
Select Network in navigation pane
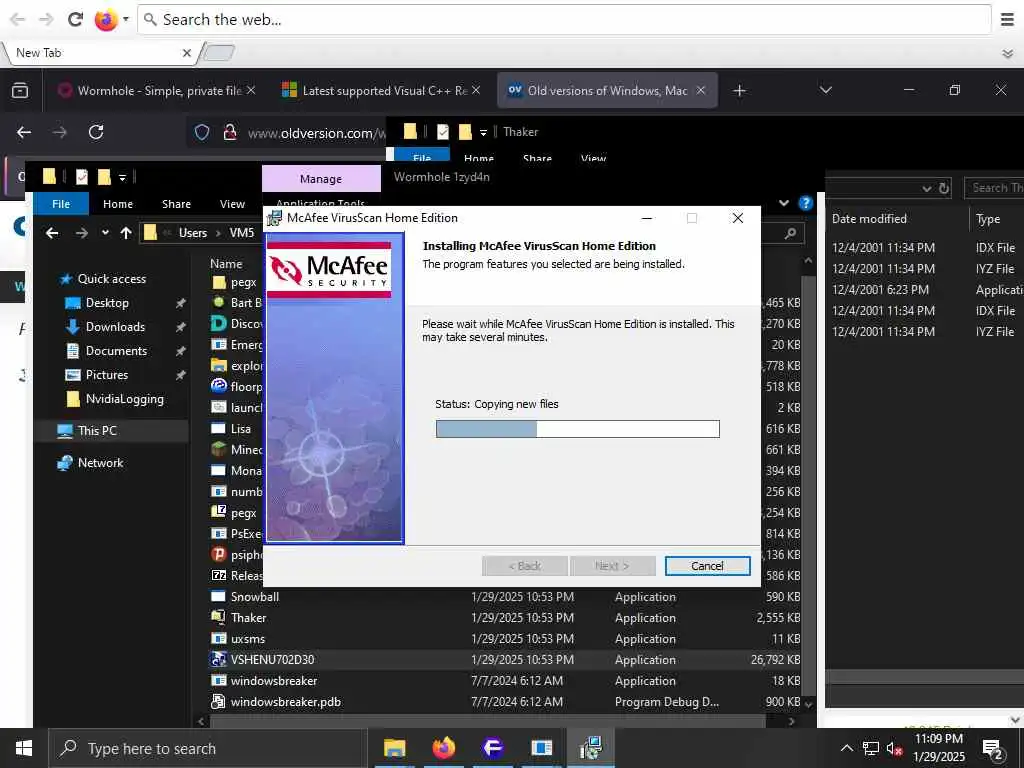pyautogui.click(x=100, y=463)
